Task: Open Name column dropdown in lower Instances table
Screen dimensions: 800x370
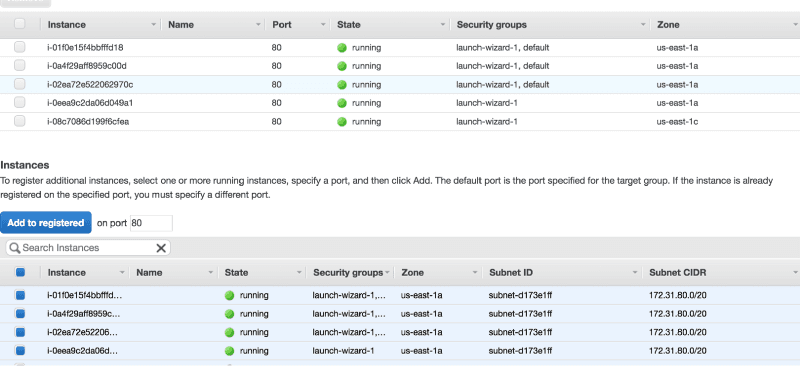Action: (x=210, y=273)
